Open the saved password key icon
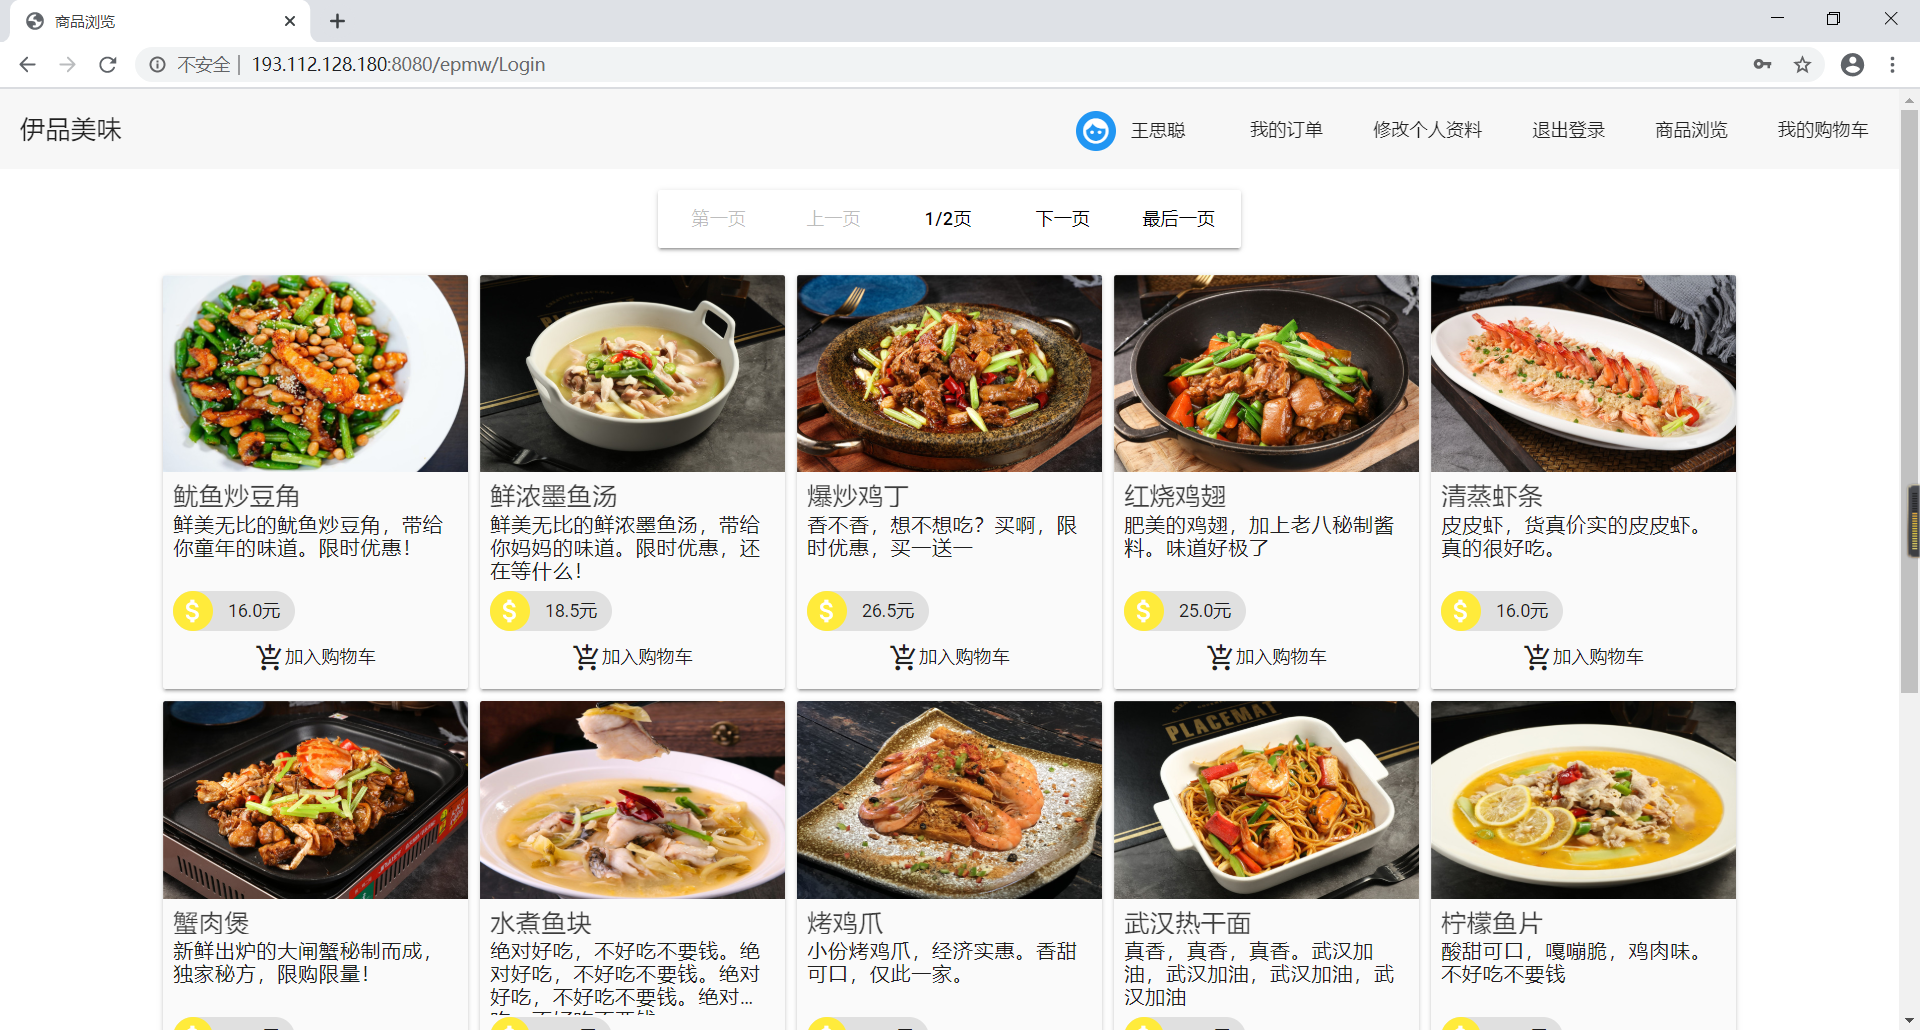 [x=1762, y=65]
